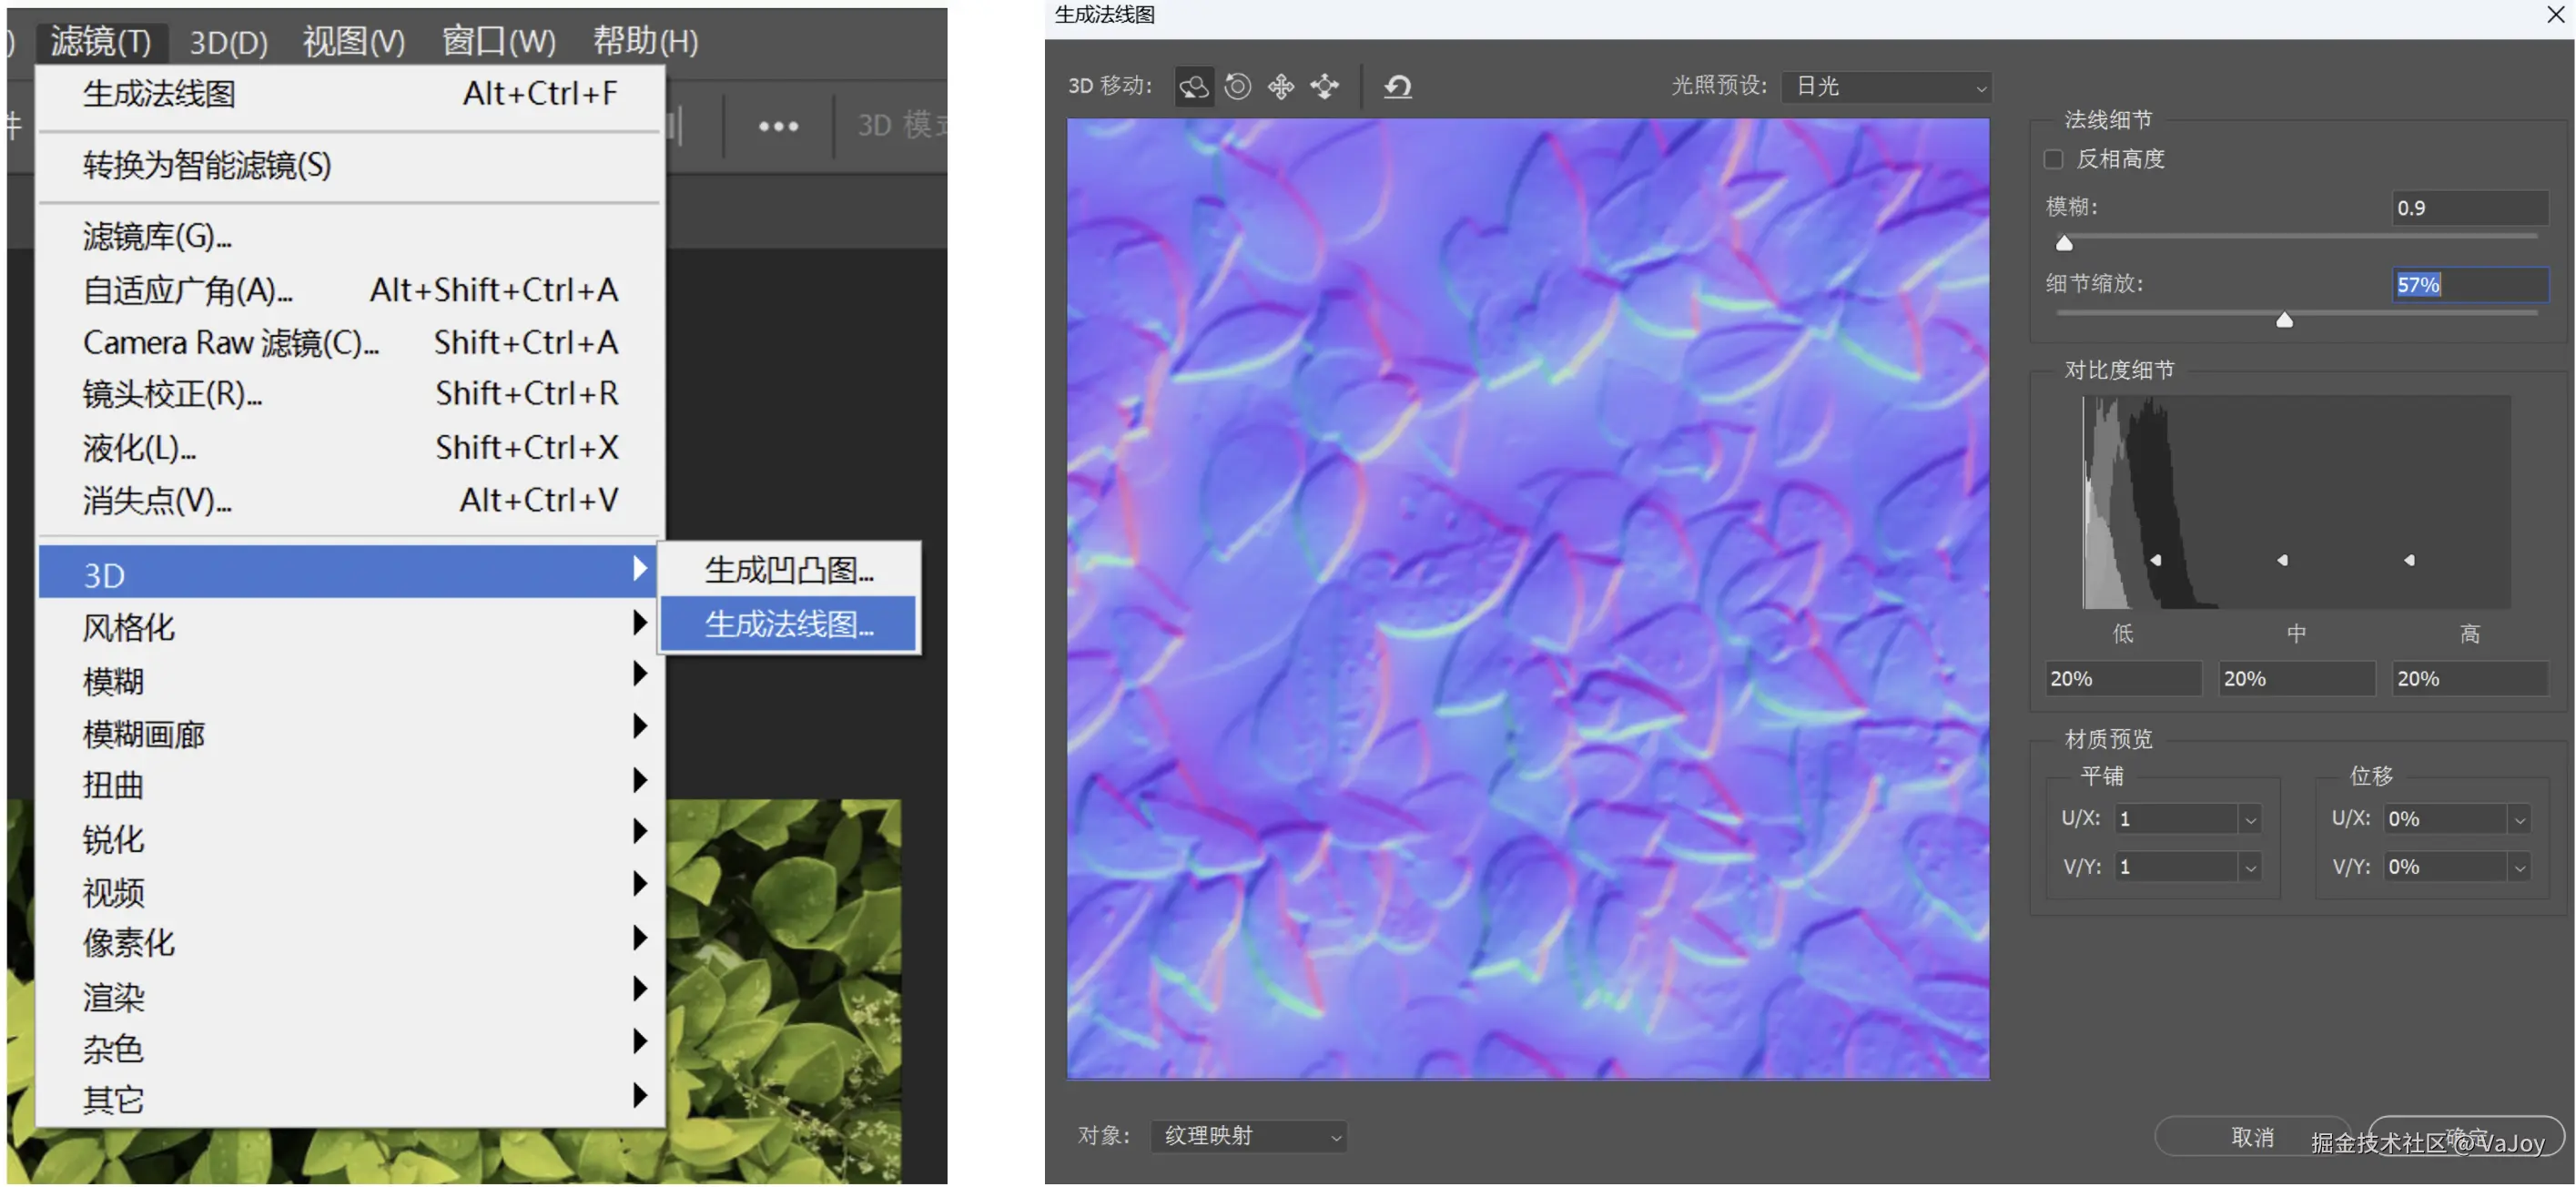The image size is (2576, 1187).
Task: Click the 细节缩放 slider handle
Action: click(2284, 320)
